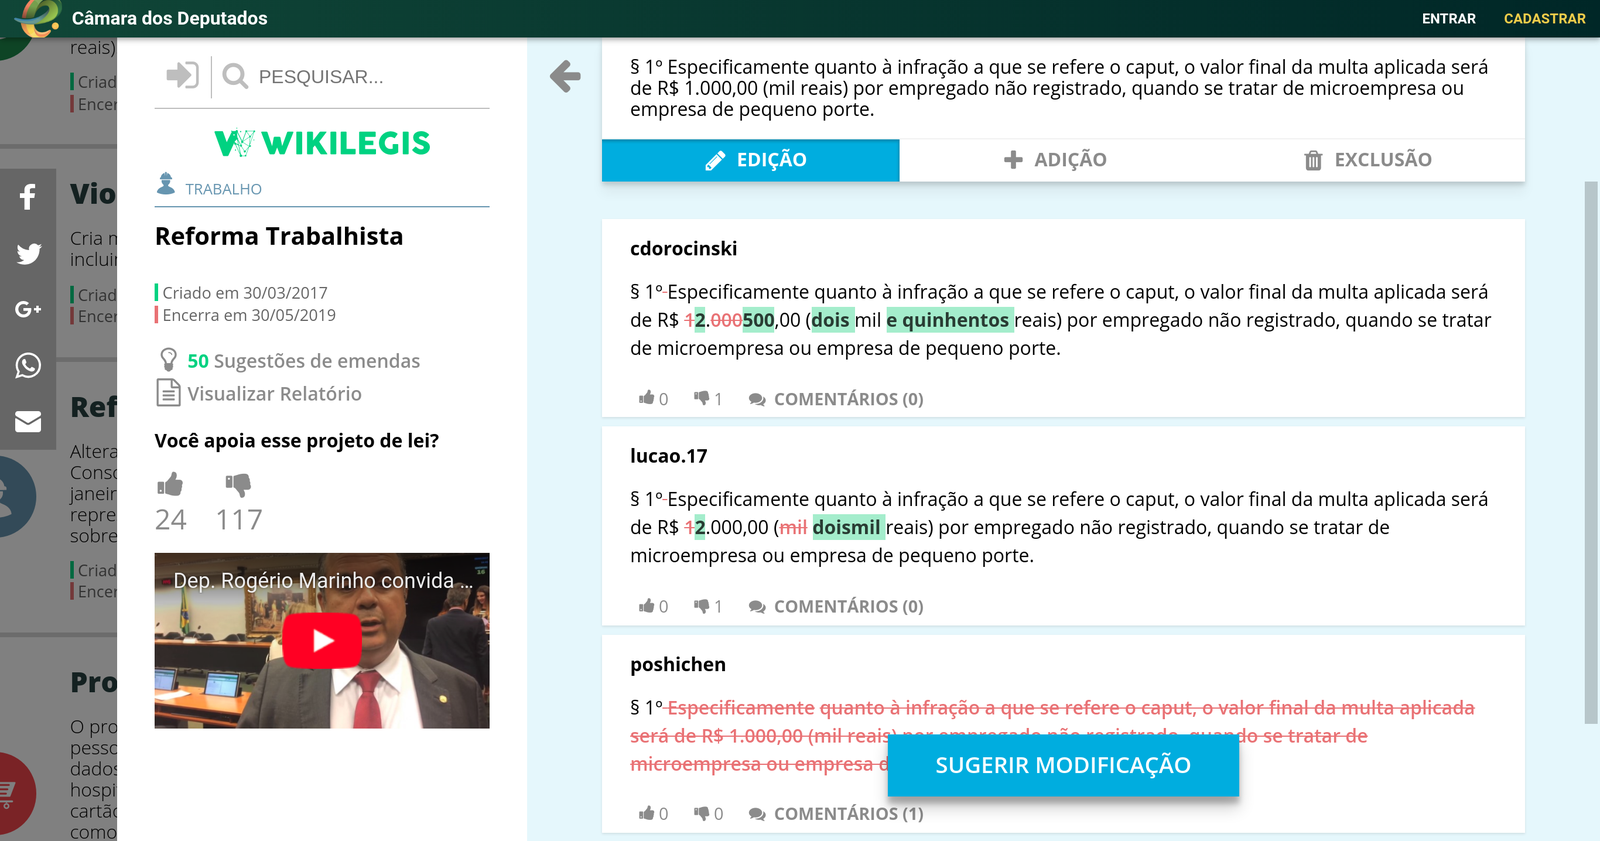Click the Facebook share icon
1600x841 pixels.
28,197
